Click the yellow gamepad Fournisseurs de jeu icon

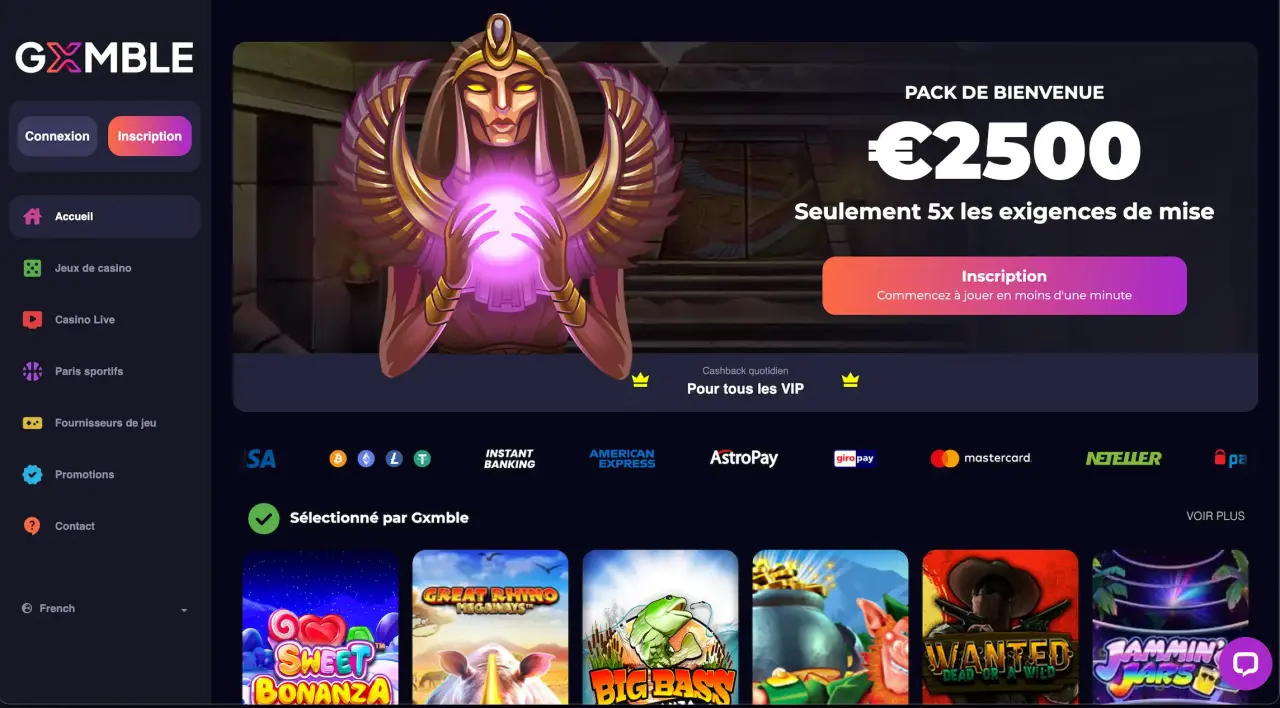(x=32, y=423)
